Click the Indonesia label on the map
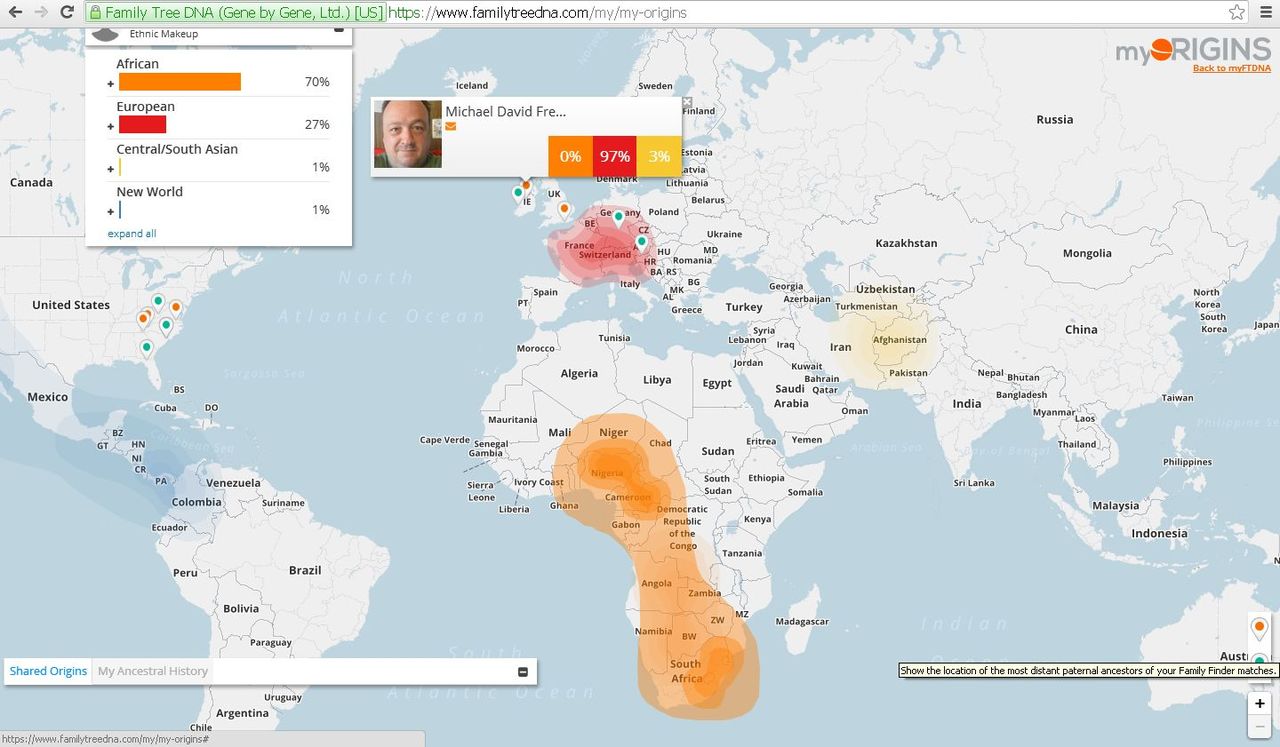 tap(1159, 533)
